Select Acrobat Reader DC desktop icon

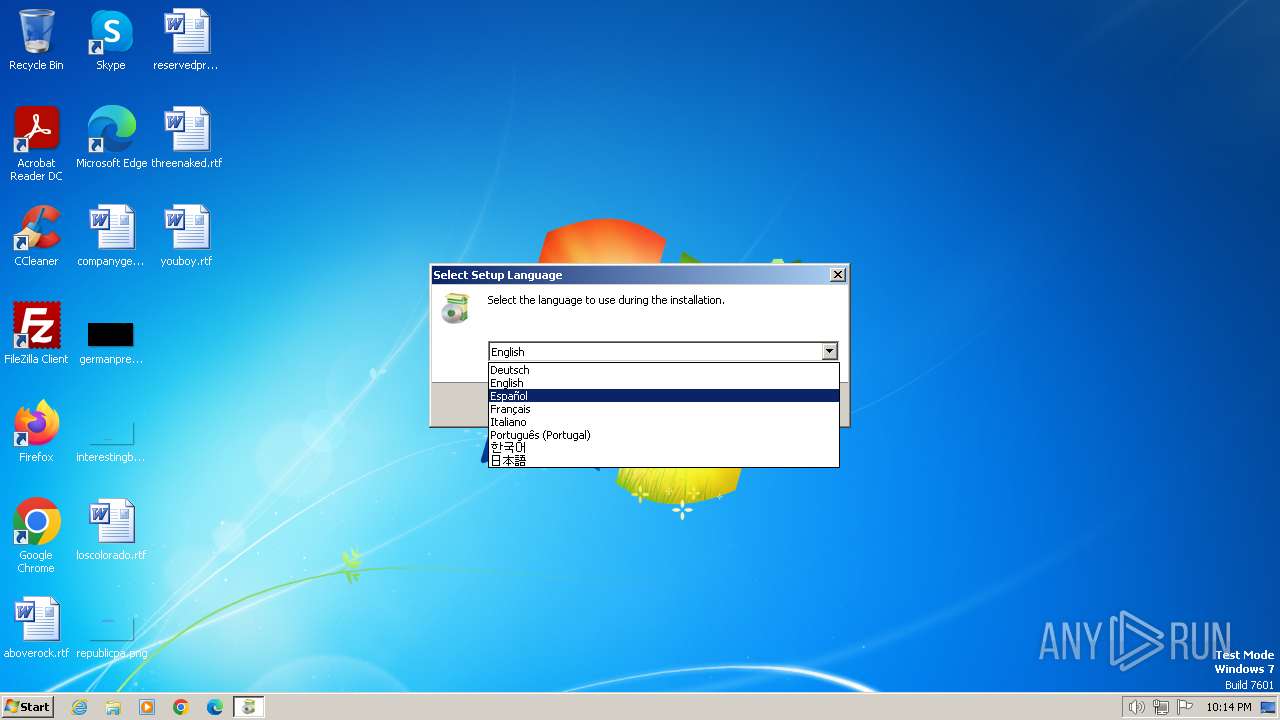pos(36,144)
